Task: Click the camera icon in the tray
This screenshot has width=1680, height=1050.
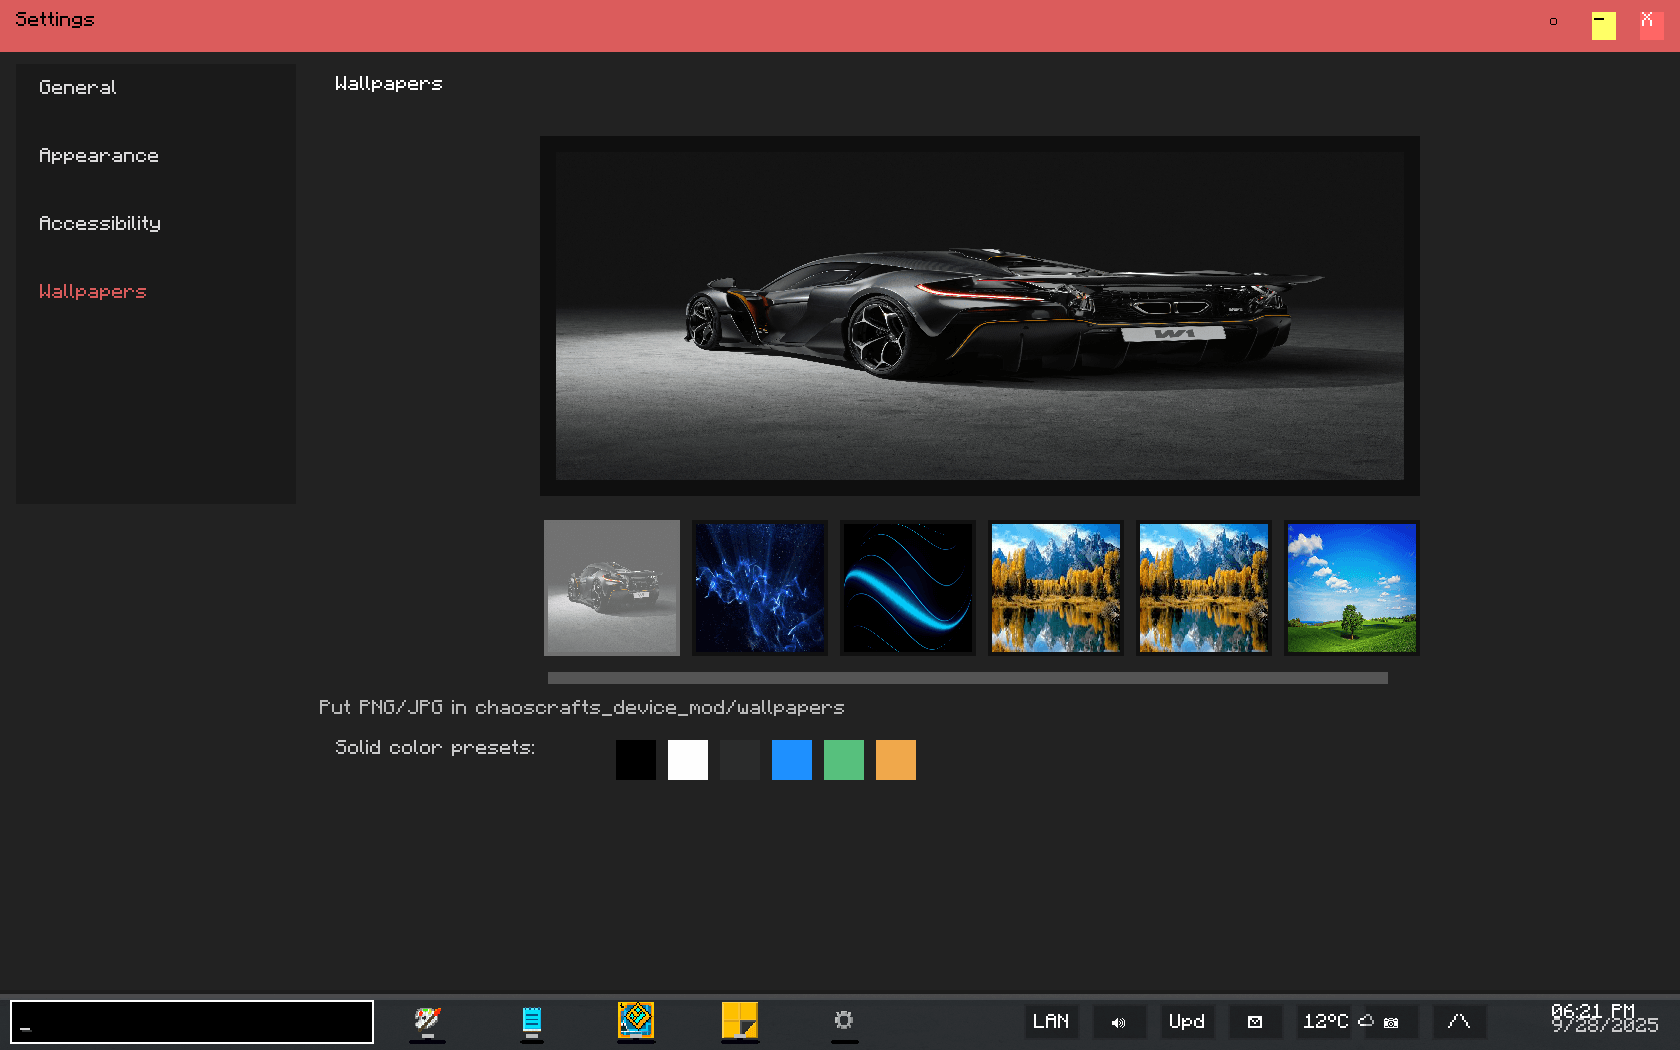Action: (x=1391, y=1022)
